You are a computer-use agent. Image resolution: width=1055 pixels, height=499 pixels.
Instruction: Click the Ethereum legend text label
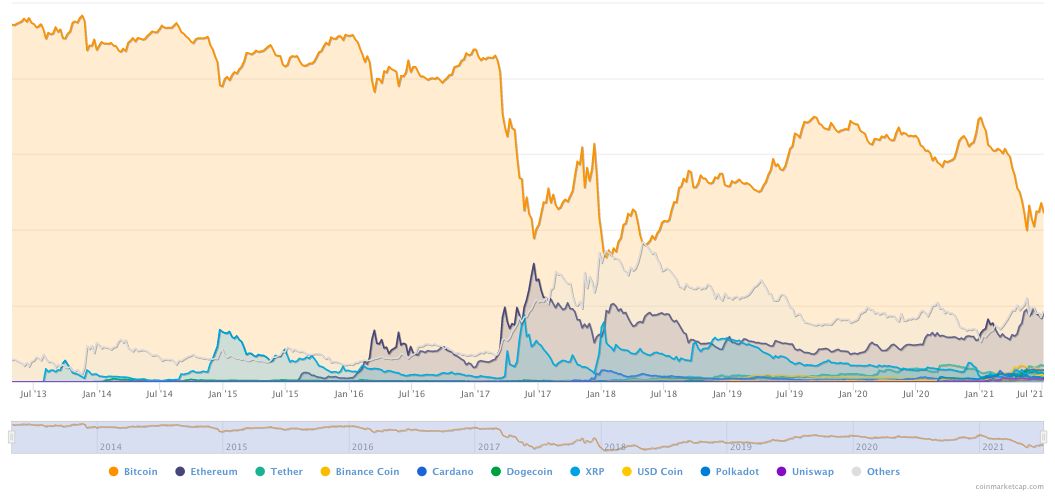pyautogui.click(x=214, y=472)
